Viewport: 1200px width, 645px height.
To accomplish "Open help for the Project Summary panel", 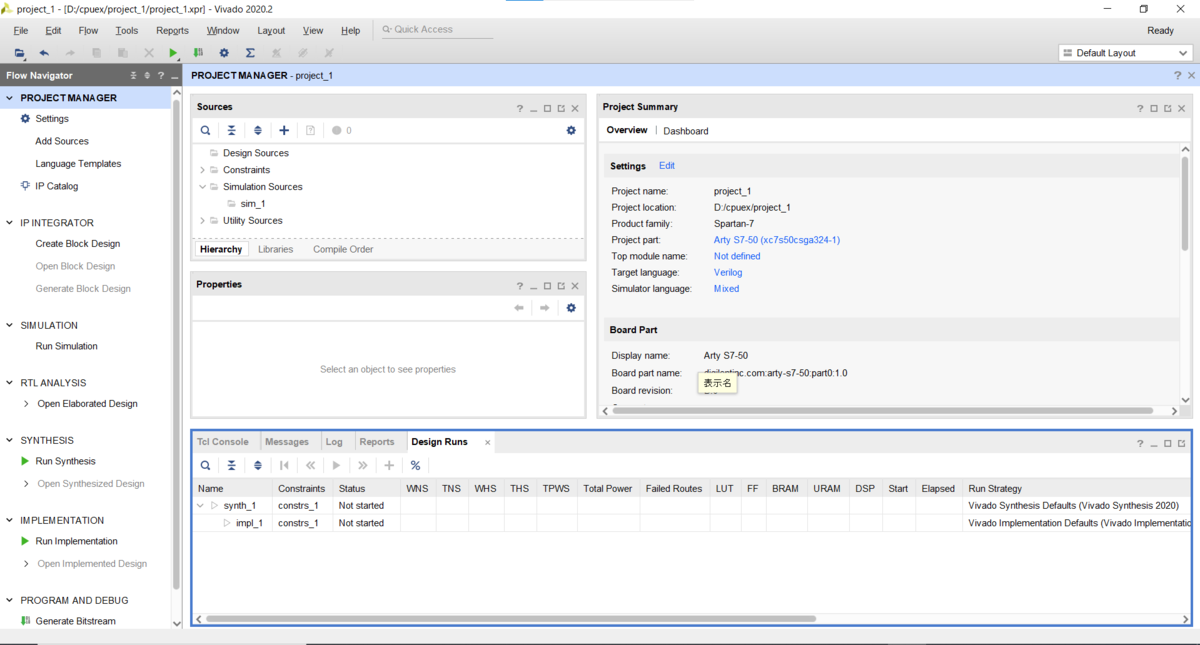I will 1140,108.
